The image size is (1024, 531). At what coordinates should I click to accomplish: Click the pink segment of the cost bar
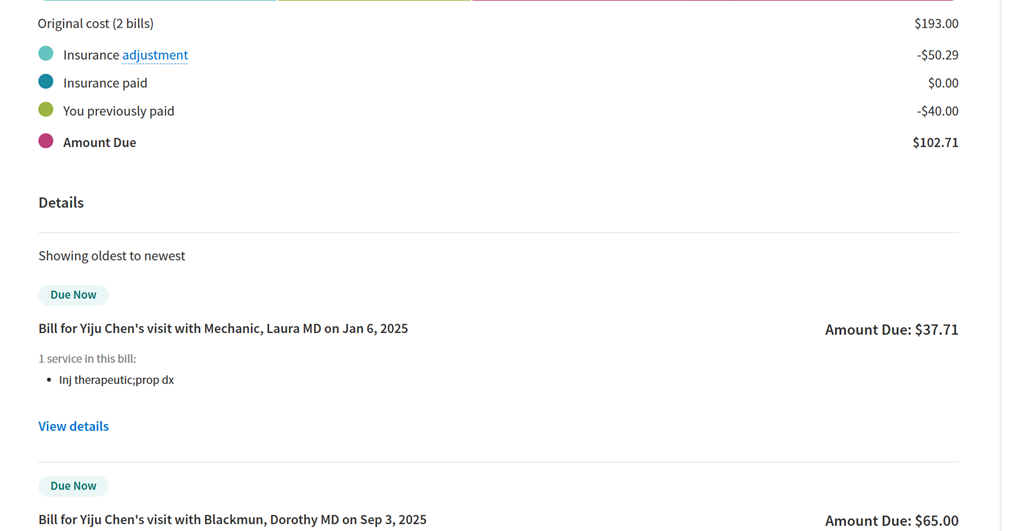click(x=712, y=1)
